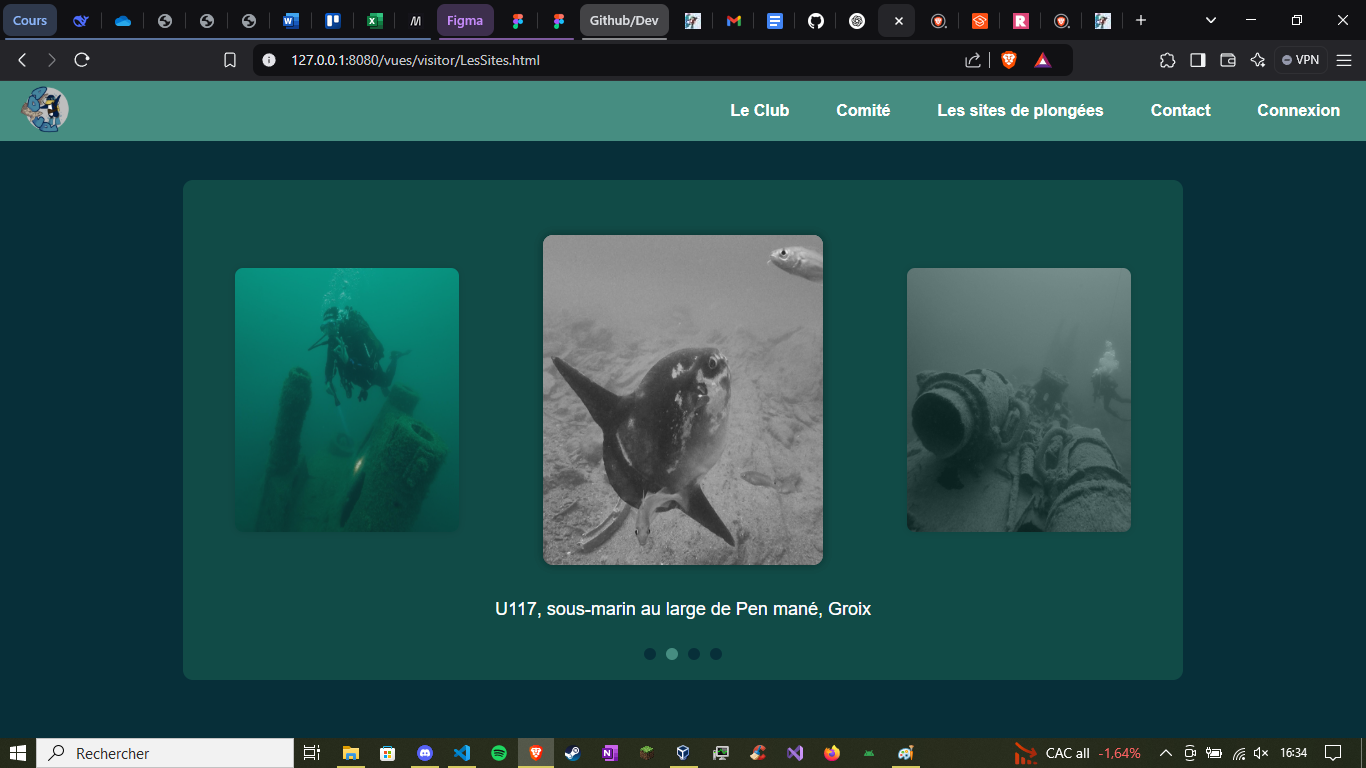Click the share page icon in the address bar
This screenshot has height=768, width=1366.
[971, 59]
